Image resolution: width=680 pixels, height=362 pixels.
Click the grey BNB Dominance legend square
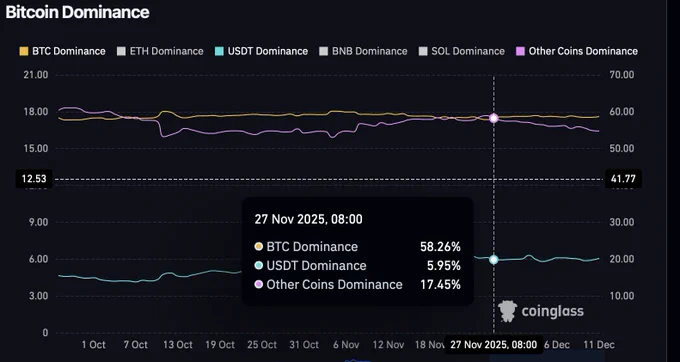(x=324, y=51)
